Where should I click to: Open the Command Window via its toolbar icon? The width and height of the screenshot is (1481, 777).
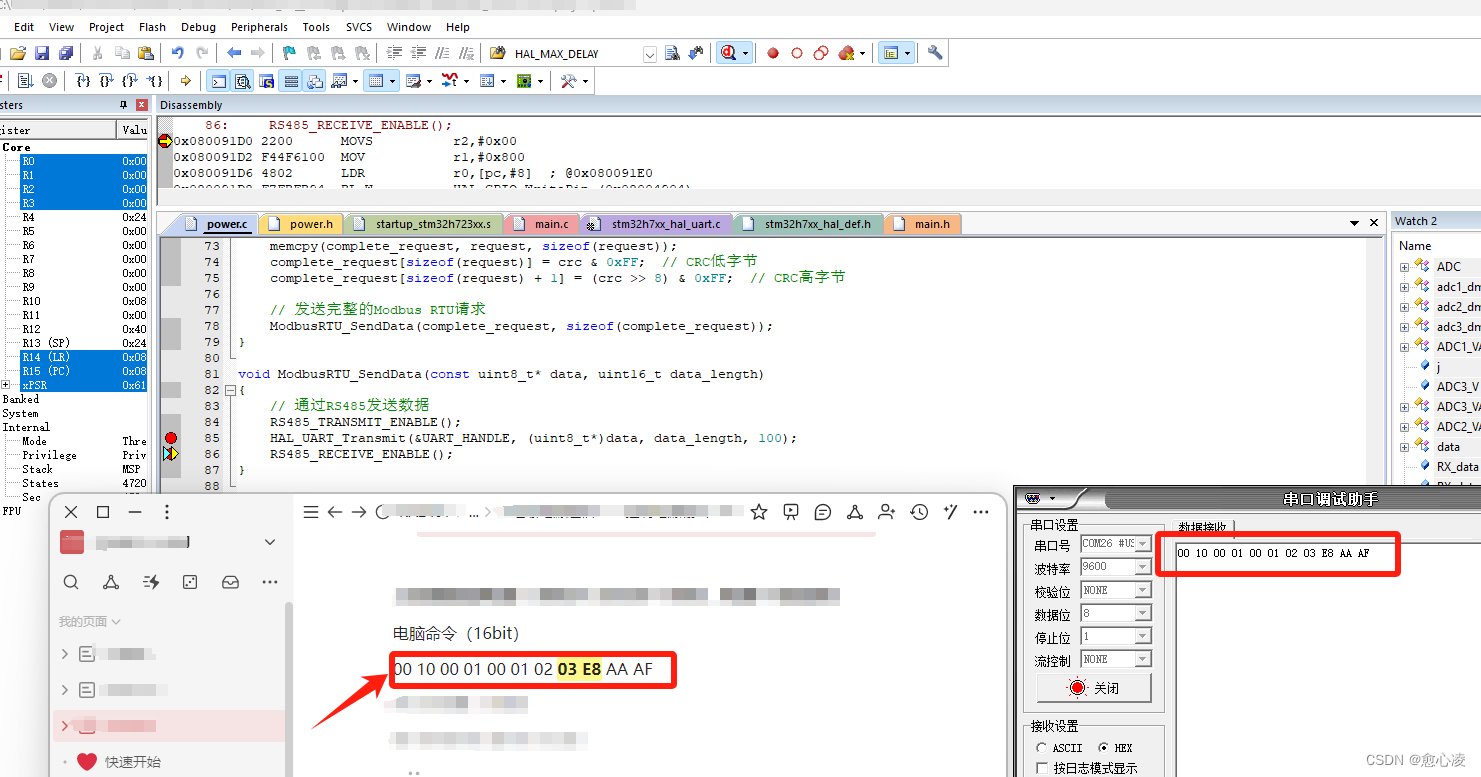217,80
